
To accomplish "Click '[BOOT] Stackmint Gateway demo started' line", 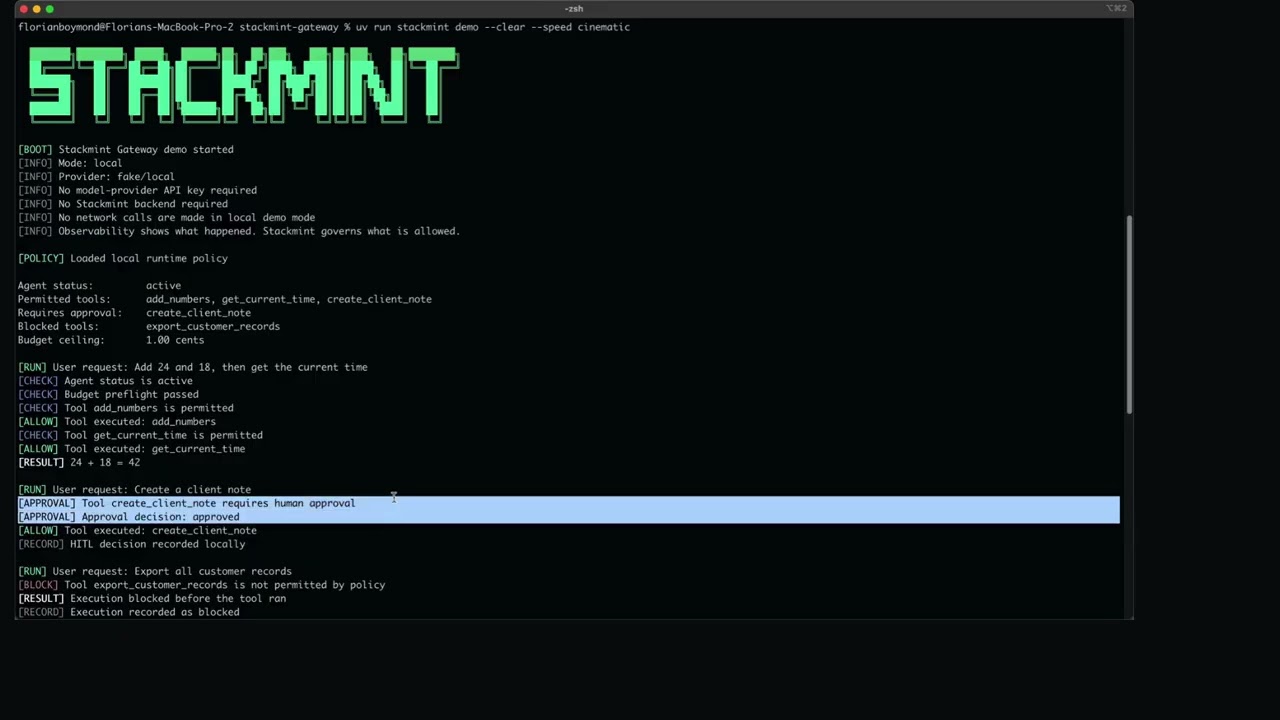I will coord(126,149).
